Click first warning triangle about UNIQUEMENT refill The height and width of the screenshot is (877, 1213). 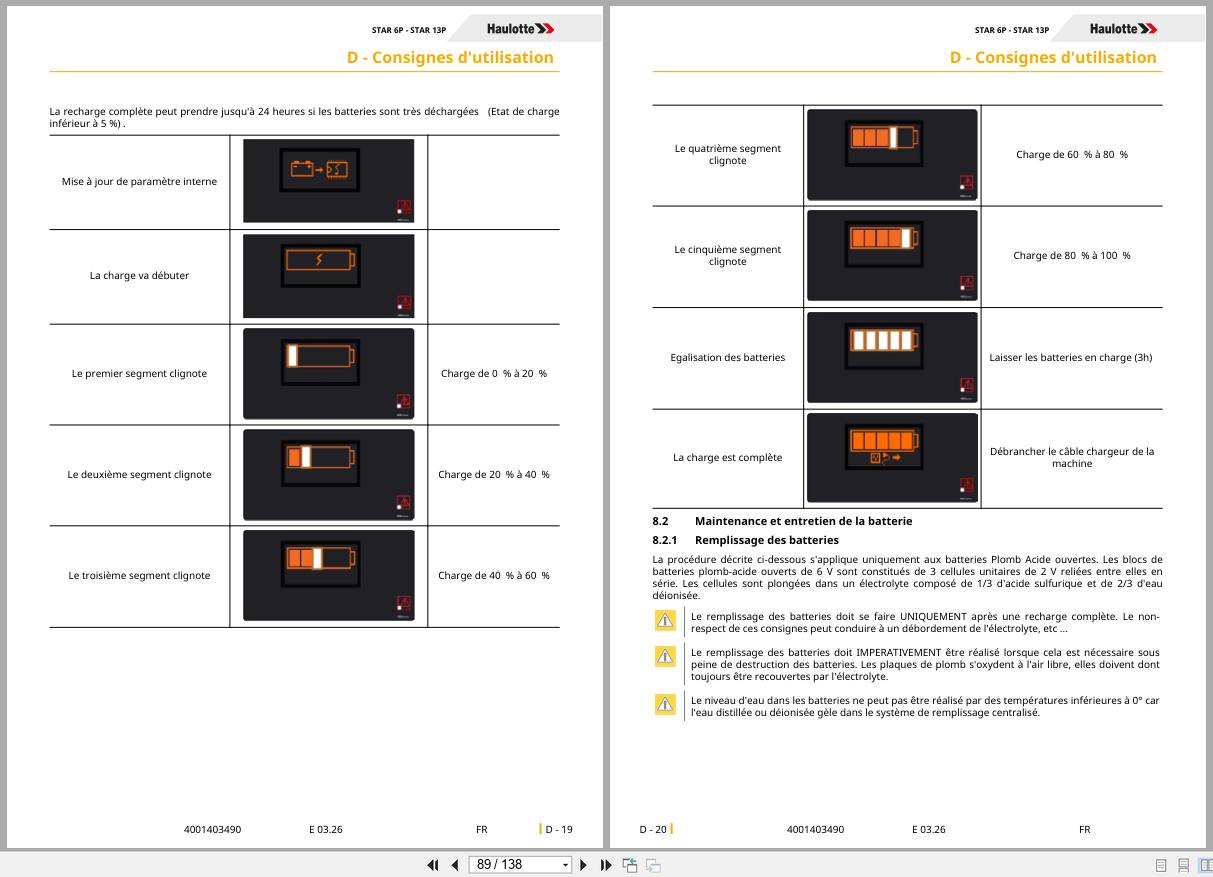coord(665,621)
